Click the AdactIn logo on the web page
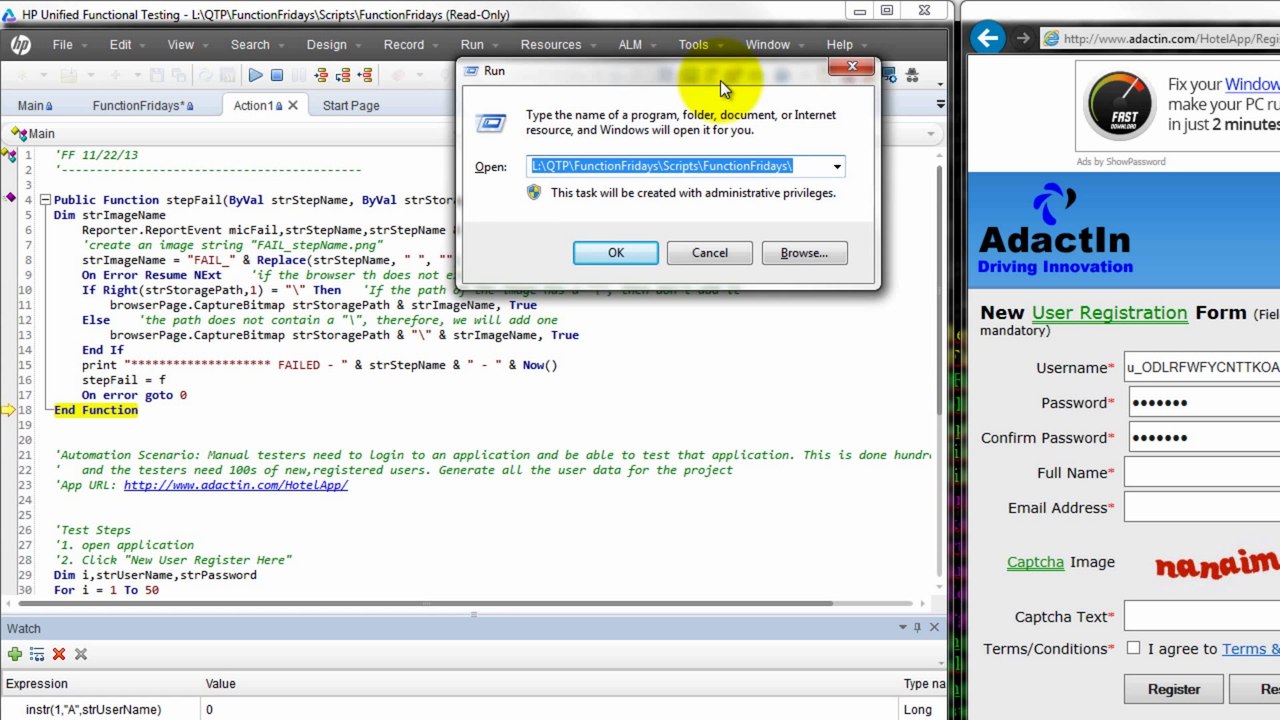 (x=1055, y=229)
